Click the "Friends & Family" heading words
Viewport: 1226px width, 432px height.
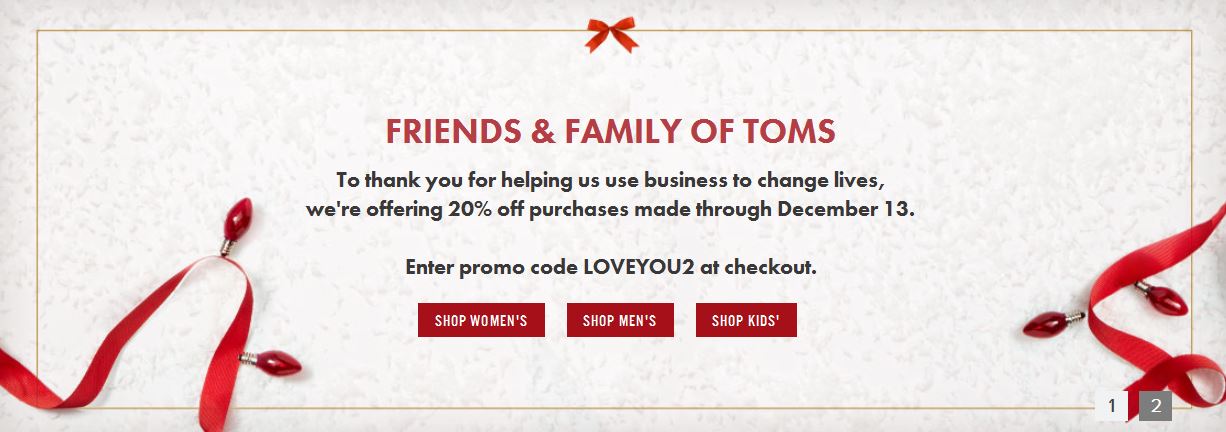(x=520, y=132)
